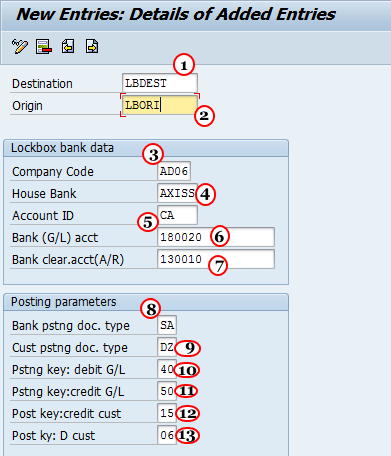The height and width of the screenshot is (456, 391).
Task: Click Pstng key:credit G/L field
Action: click(x=167, y=391)
